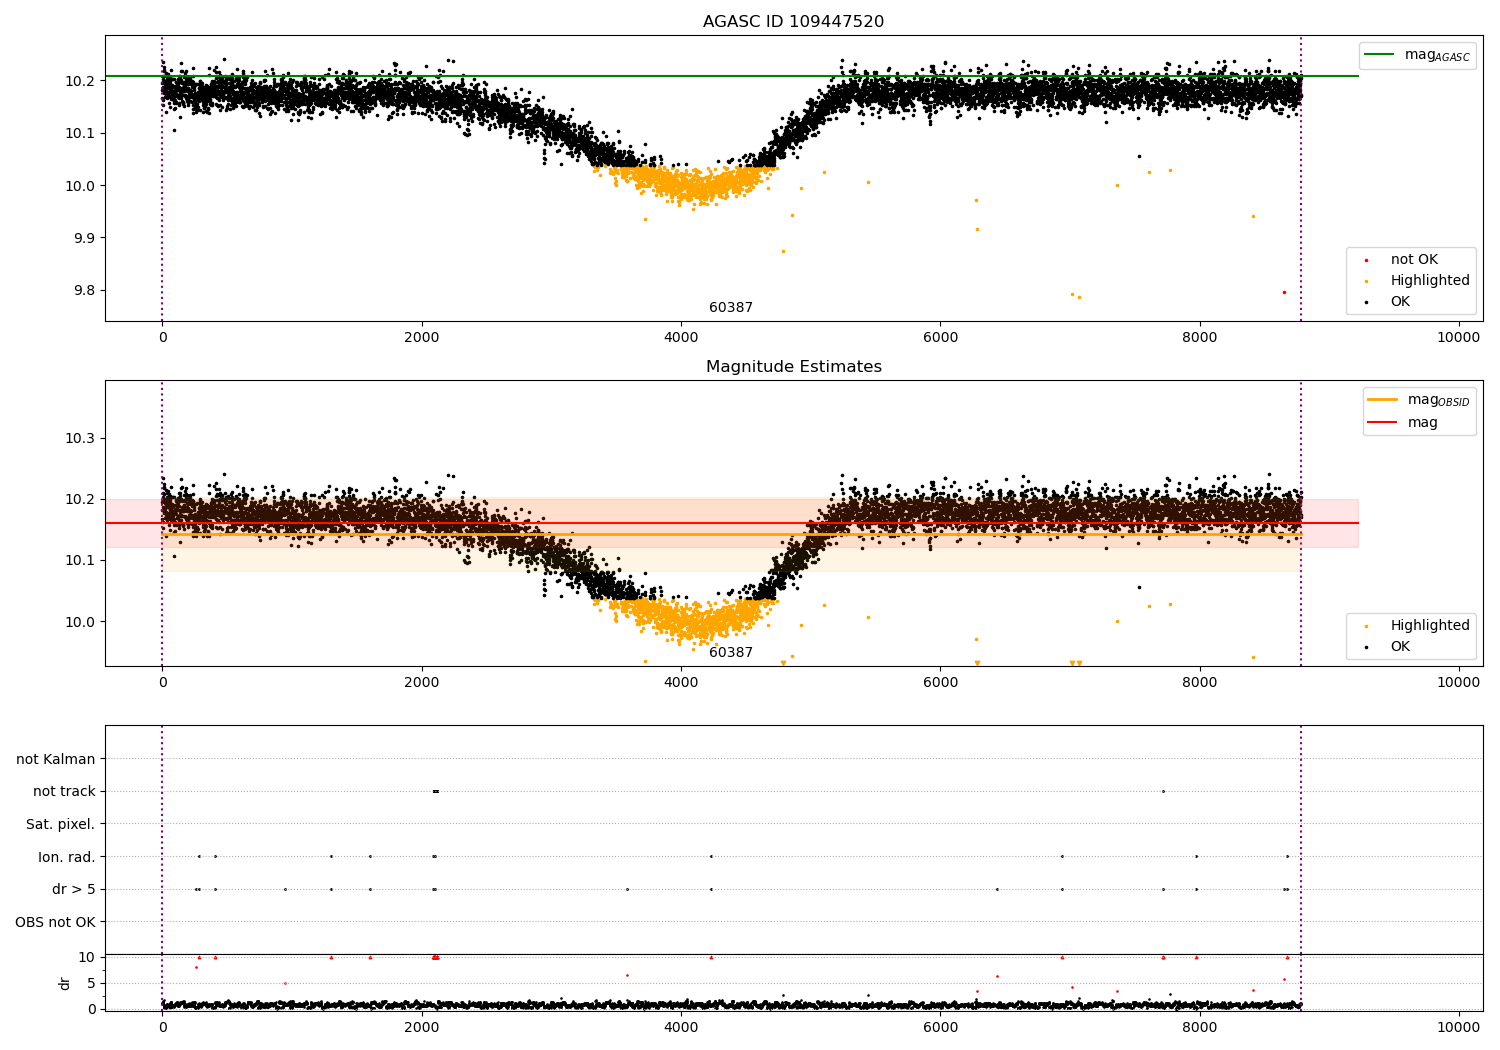This screenshot has width=1500, height=1050.
Task: Select 'Highlighted' in the middle plot legend
Action: click(x=1430, y=626)
